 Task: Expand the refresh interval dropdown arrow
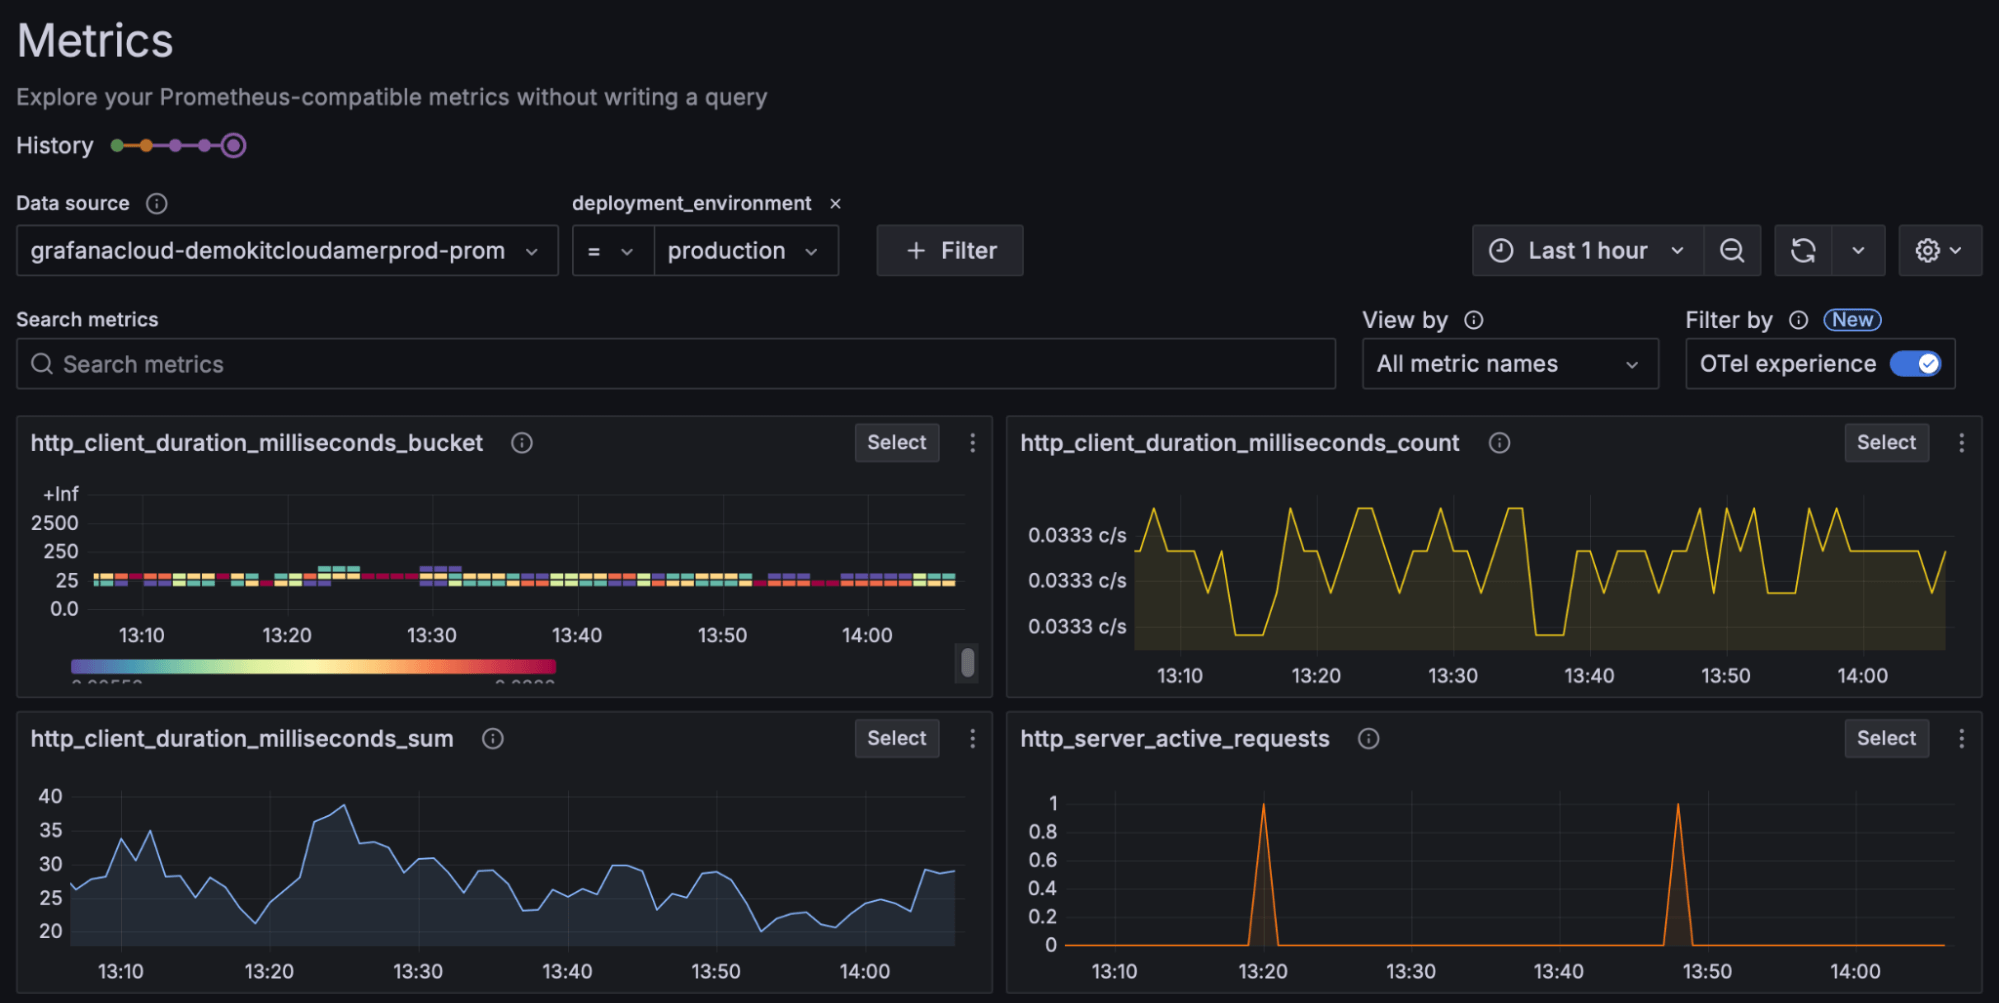[x=1858, y=251]
